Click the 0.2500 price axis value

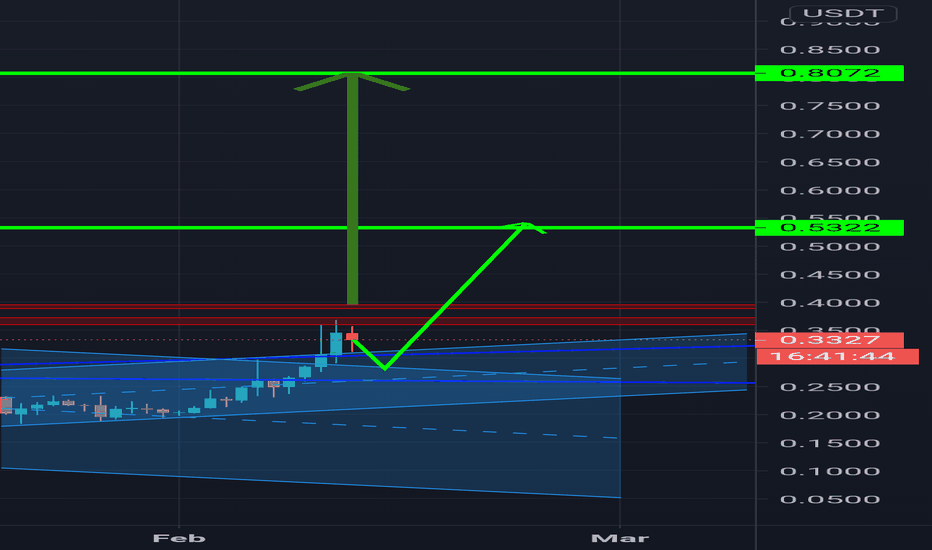830,388
